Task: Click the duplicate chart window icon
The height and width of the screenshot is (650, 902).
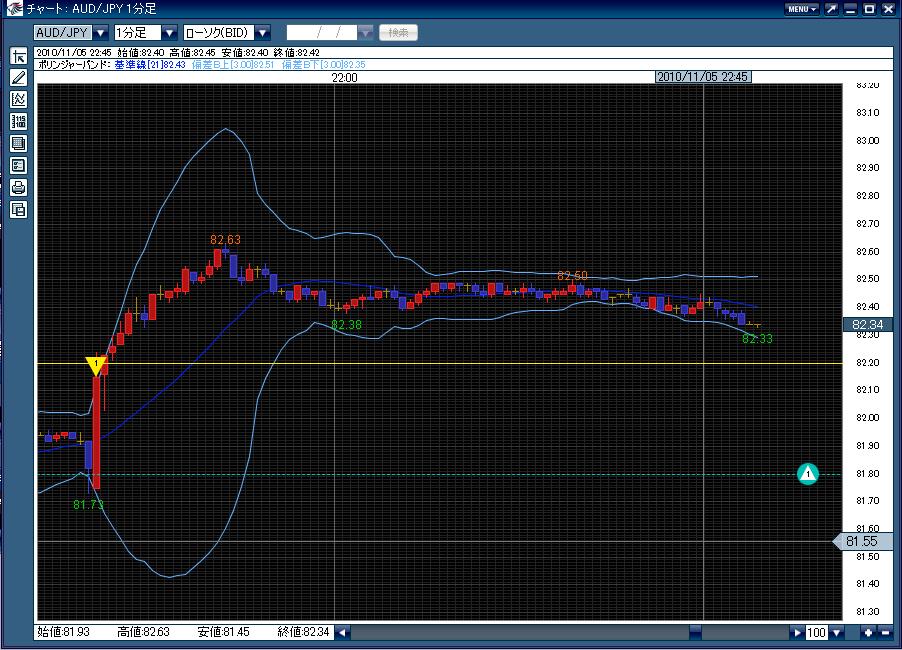Action: pyautogui.click(x=18, y=209)
